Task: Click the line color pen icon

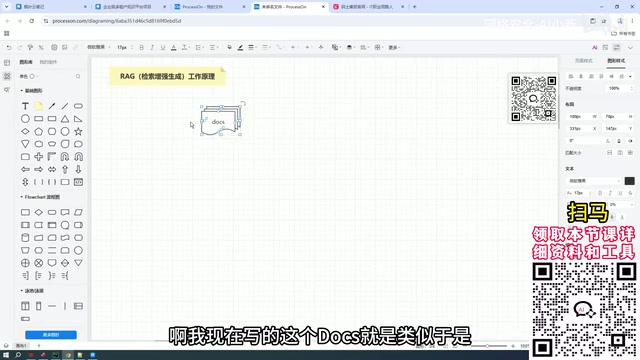Action: [240, 48]
